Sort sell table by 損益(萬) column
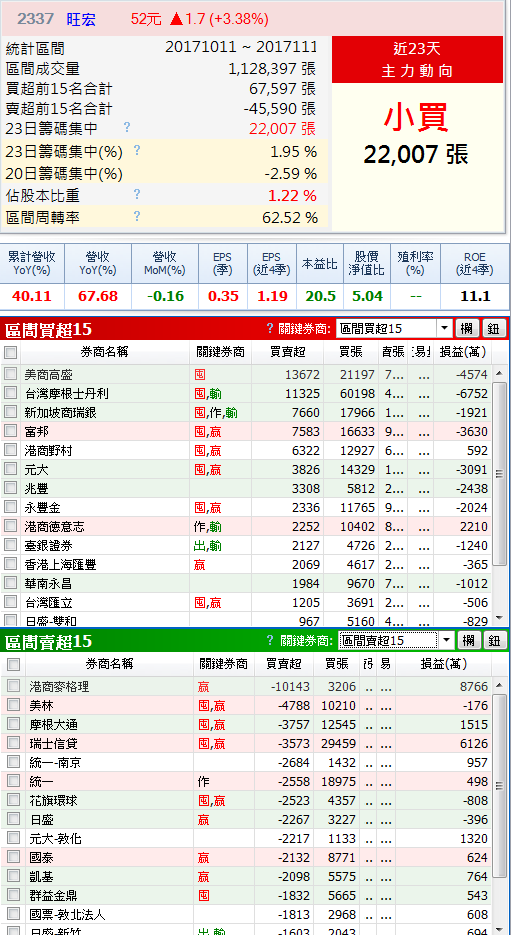 [x=444, y=664]
